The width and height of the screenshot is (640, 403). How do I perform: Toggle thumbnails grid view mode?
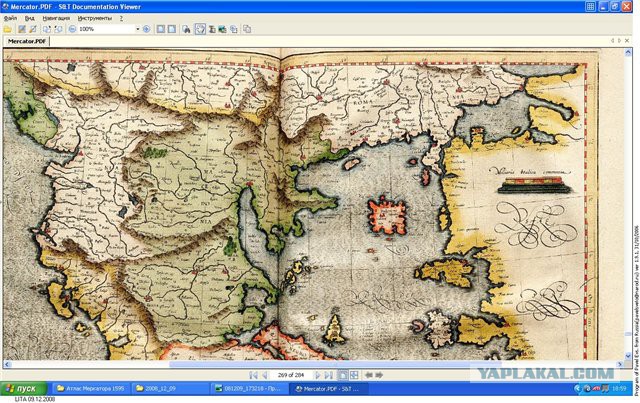(x=354, y=375)
